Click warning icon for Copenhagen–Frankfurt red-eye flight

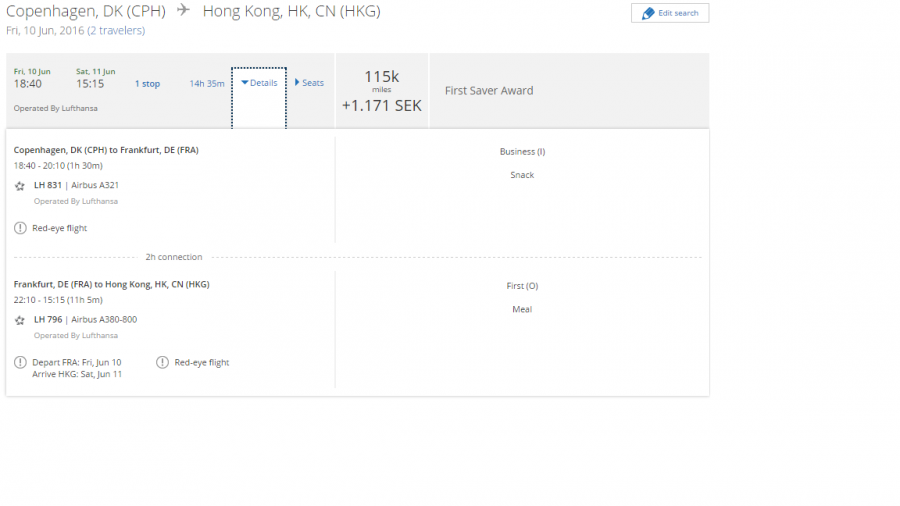tap(20, 228)
